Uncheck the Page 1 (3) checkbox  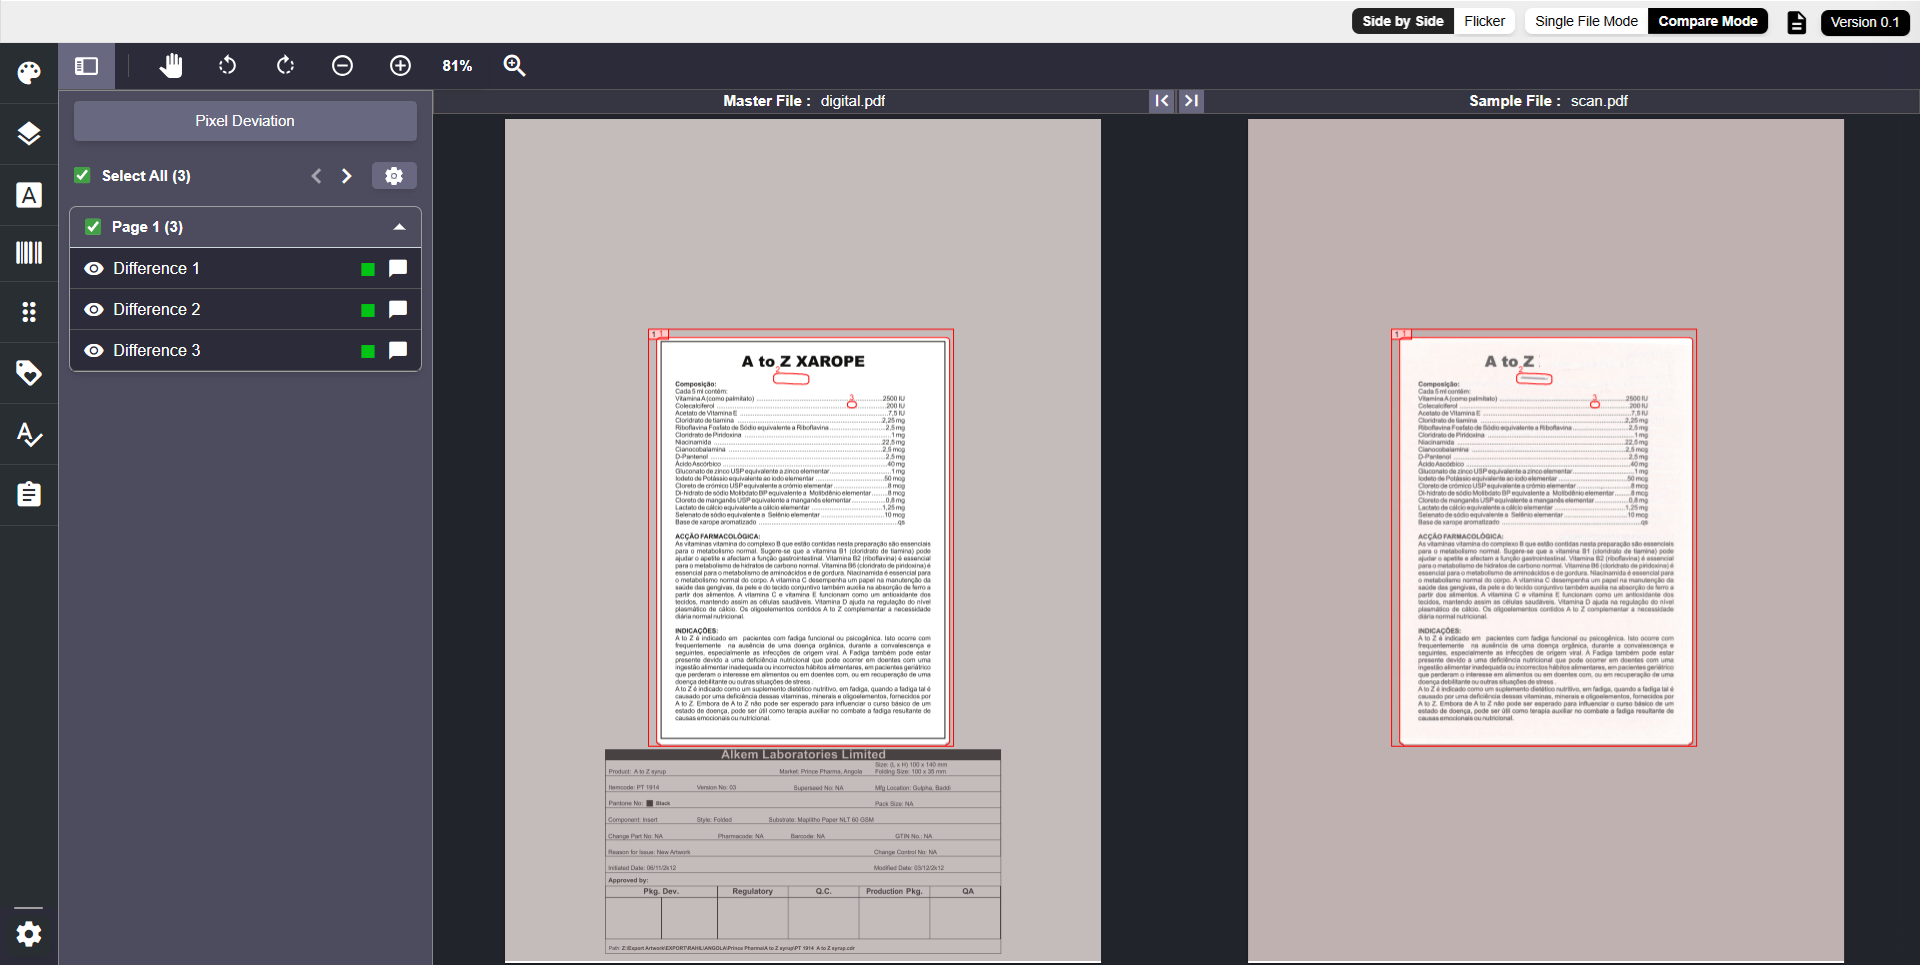tap(93, 227)
